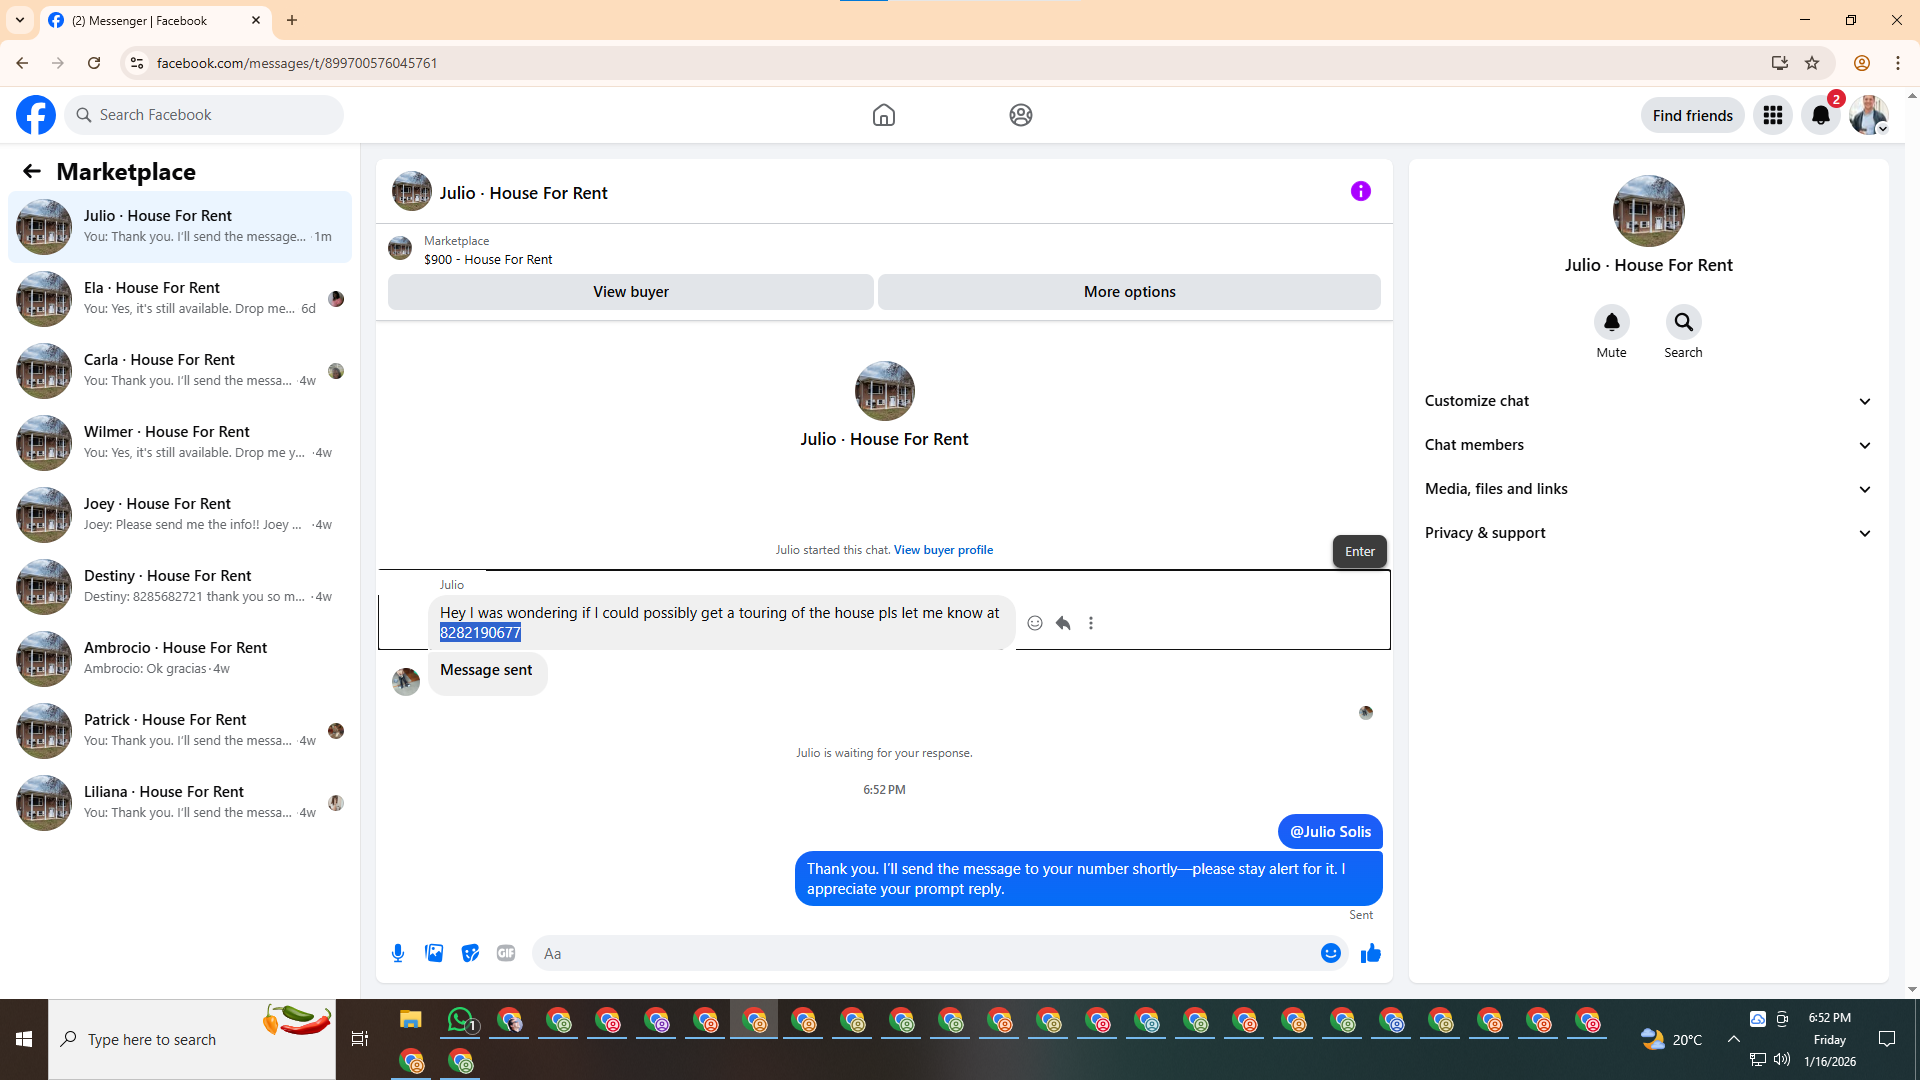Screen dimensions: 1920x1080
Task: Attach a photo using the image icon
Action: click(434, 953)
